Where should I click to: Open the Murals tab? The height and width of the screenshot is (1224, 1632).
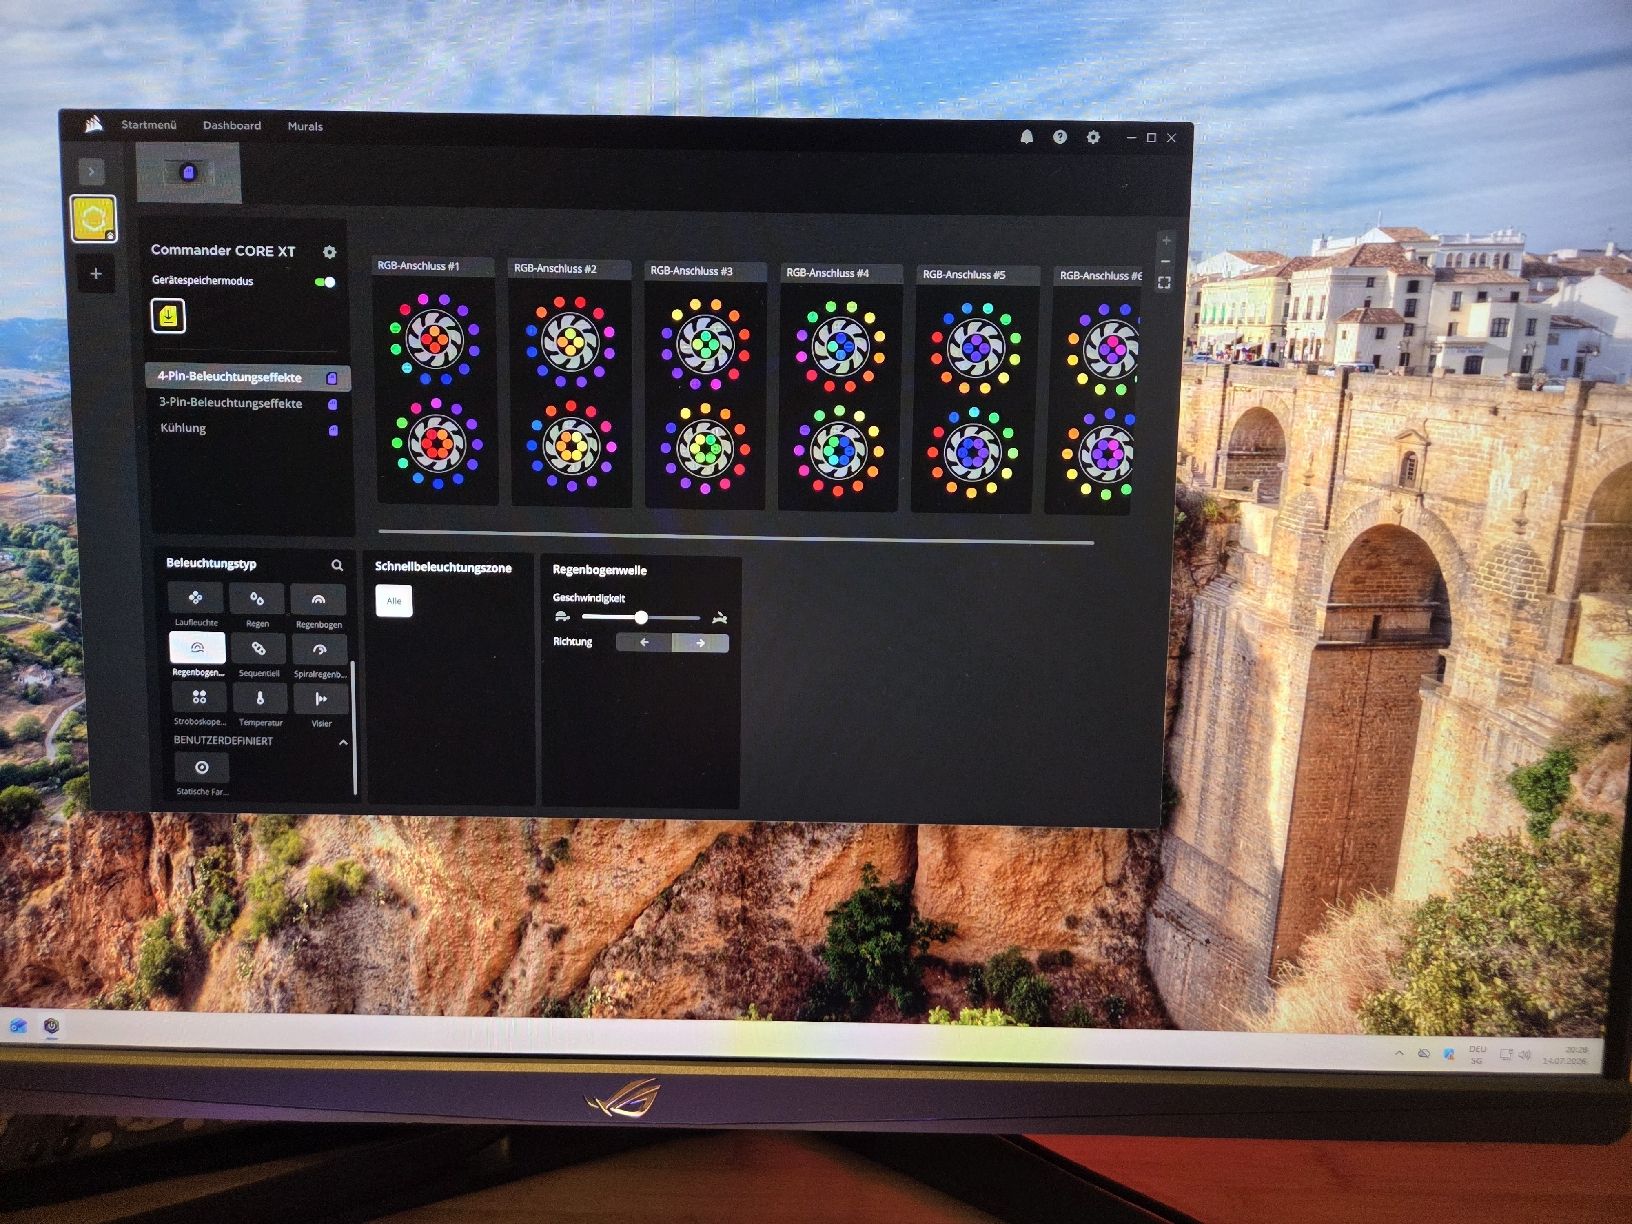305,127
